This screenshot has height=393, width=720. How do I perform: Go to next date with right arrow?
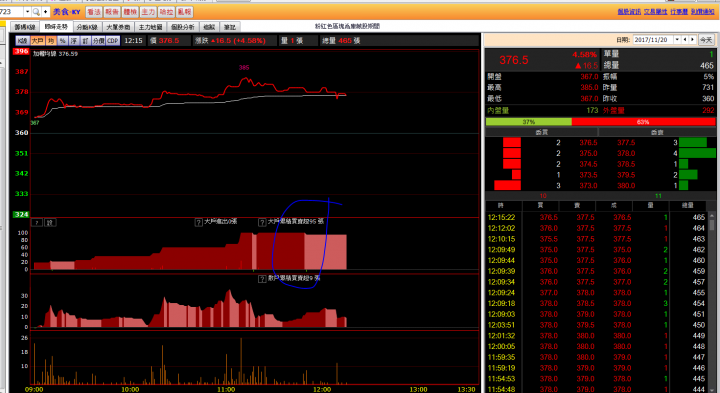(x=692, y=40)
